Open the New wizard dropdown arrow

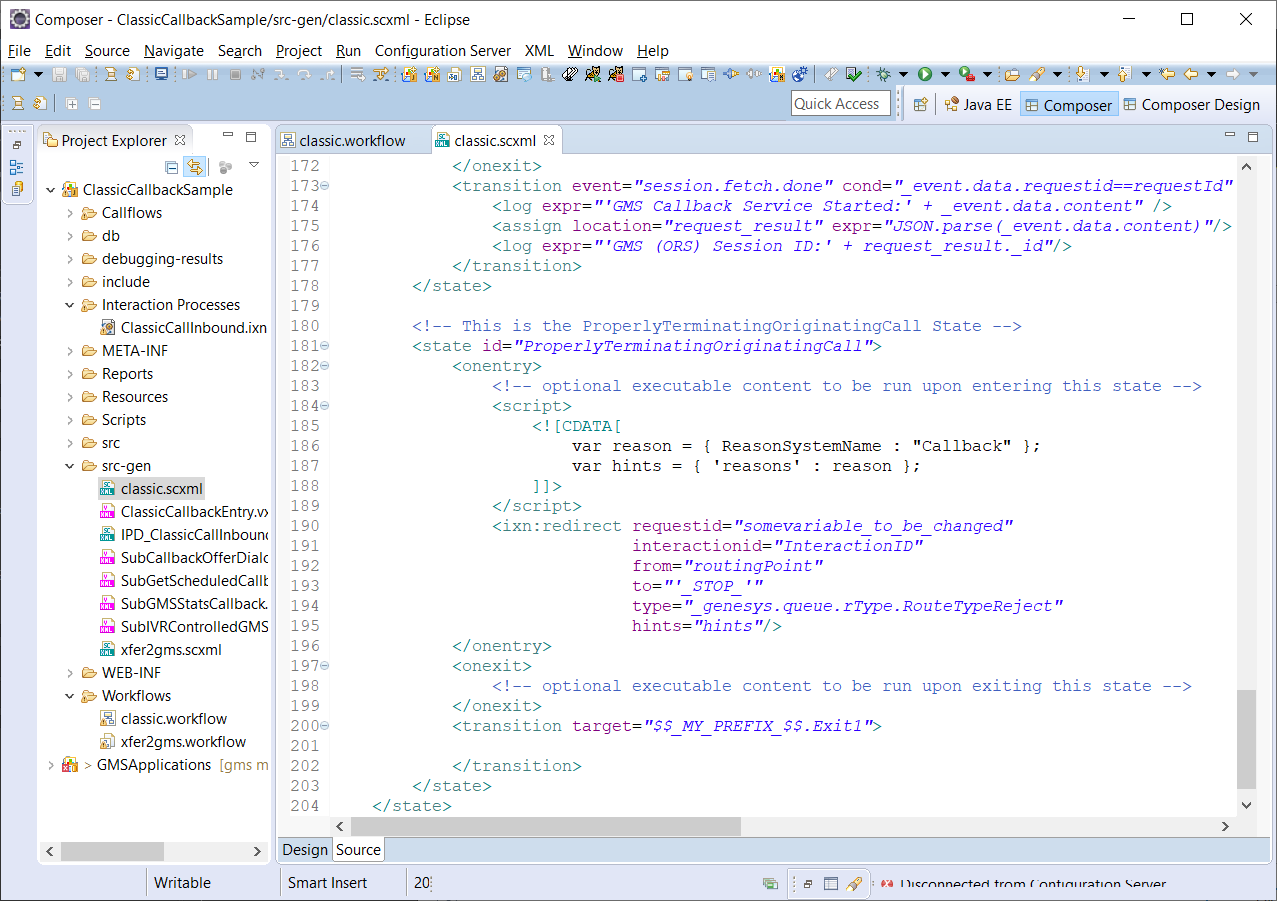tap(38, 74)
